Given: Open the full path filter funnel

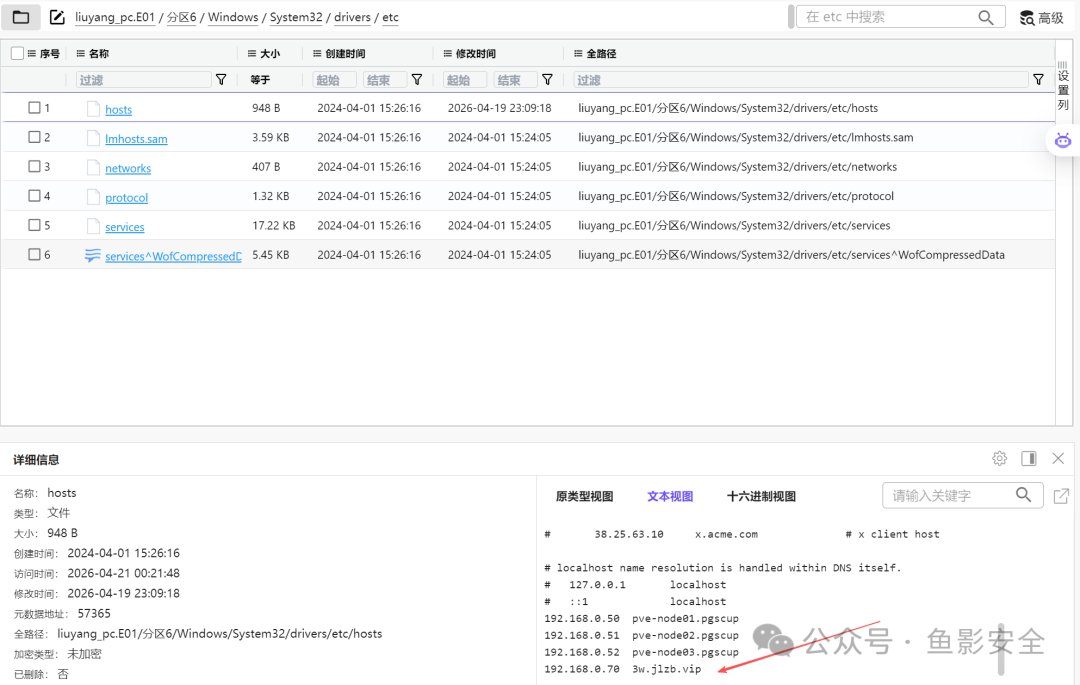Looking at the screenshot, I should pos(1039,80).
